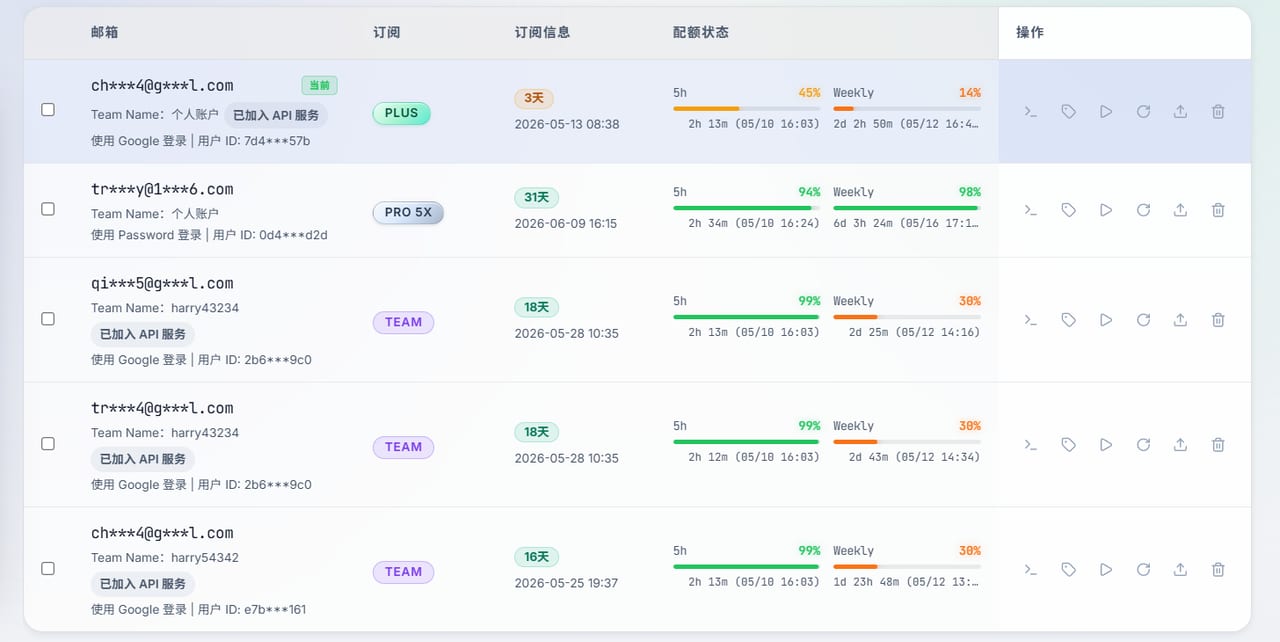Click the expiry date 2026-05-13 08:38

(567, 124)
